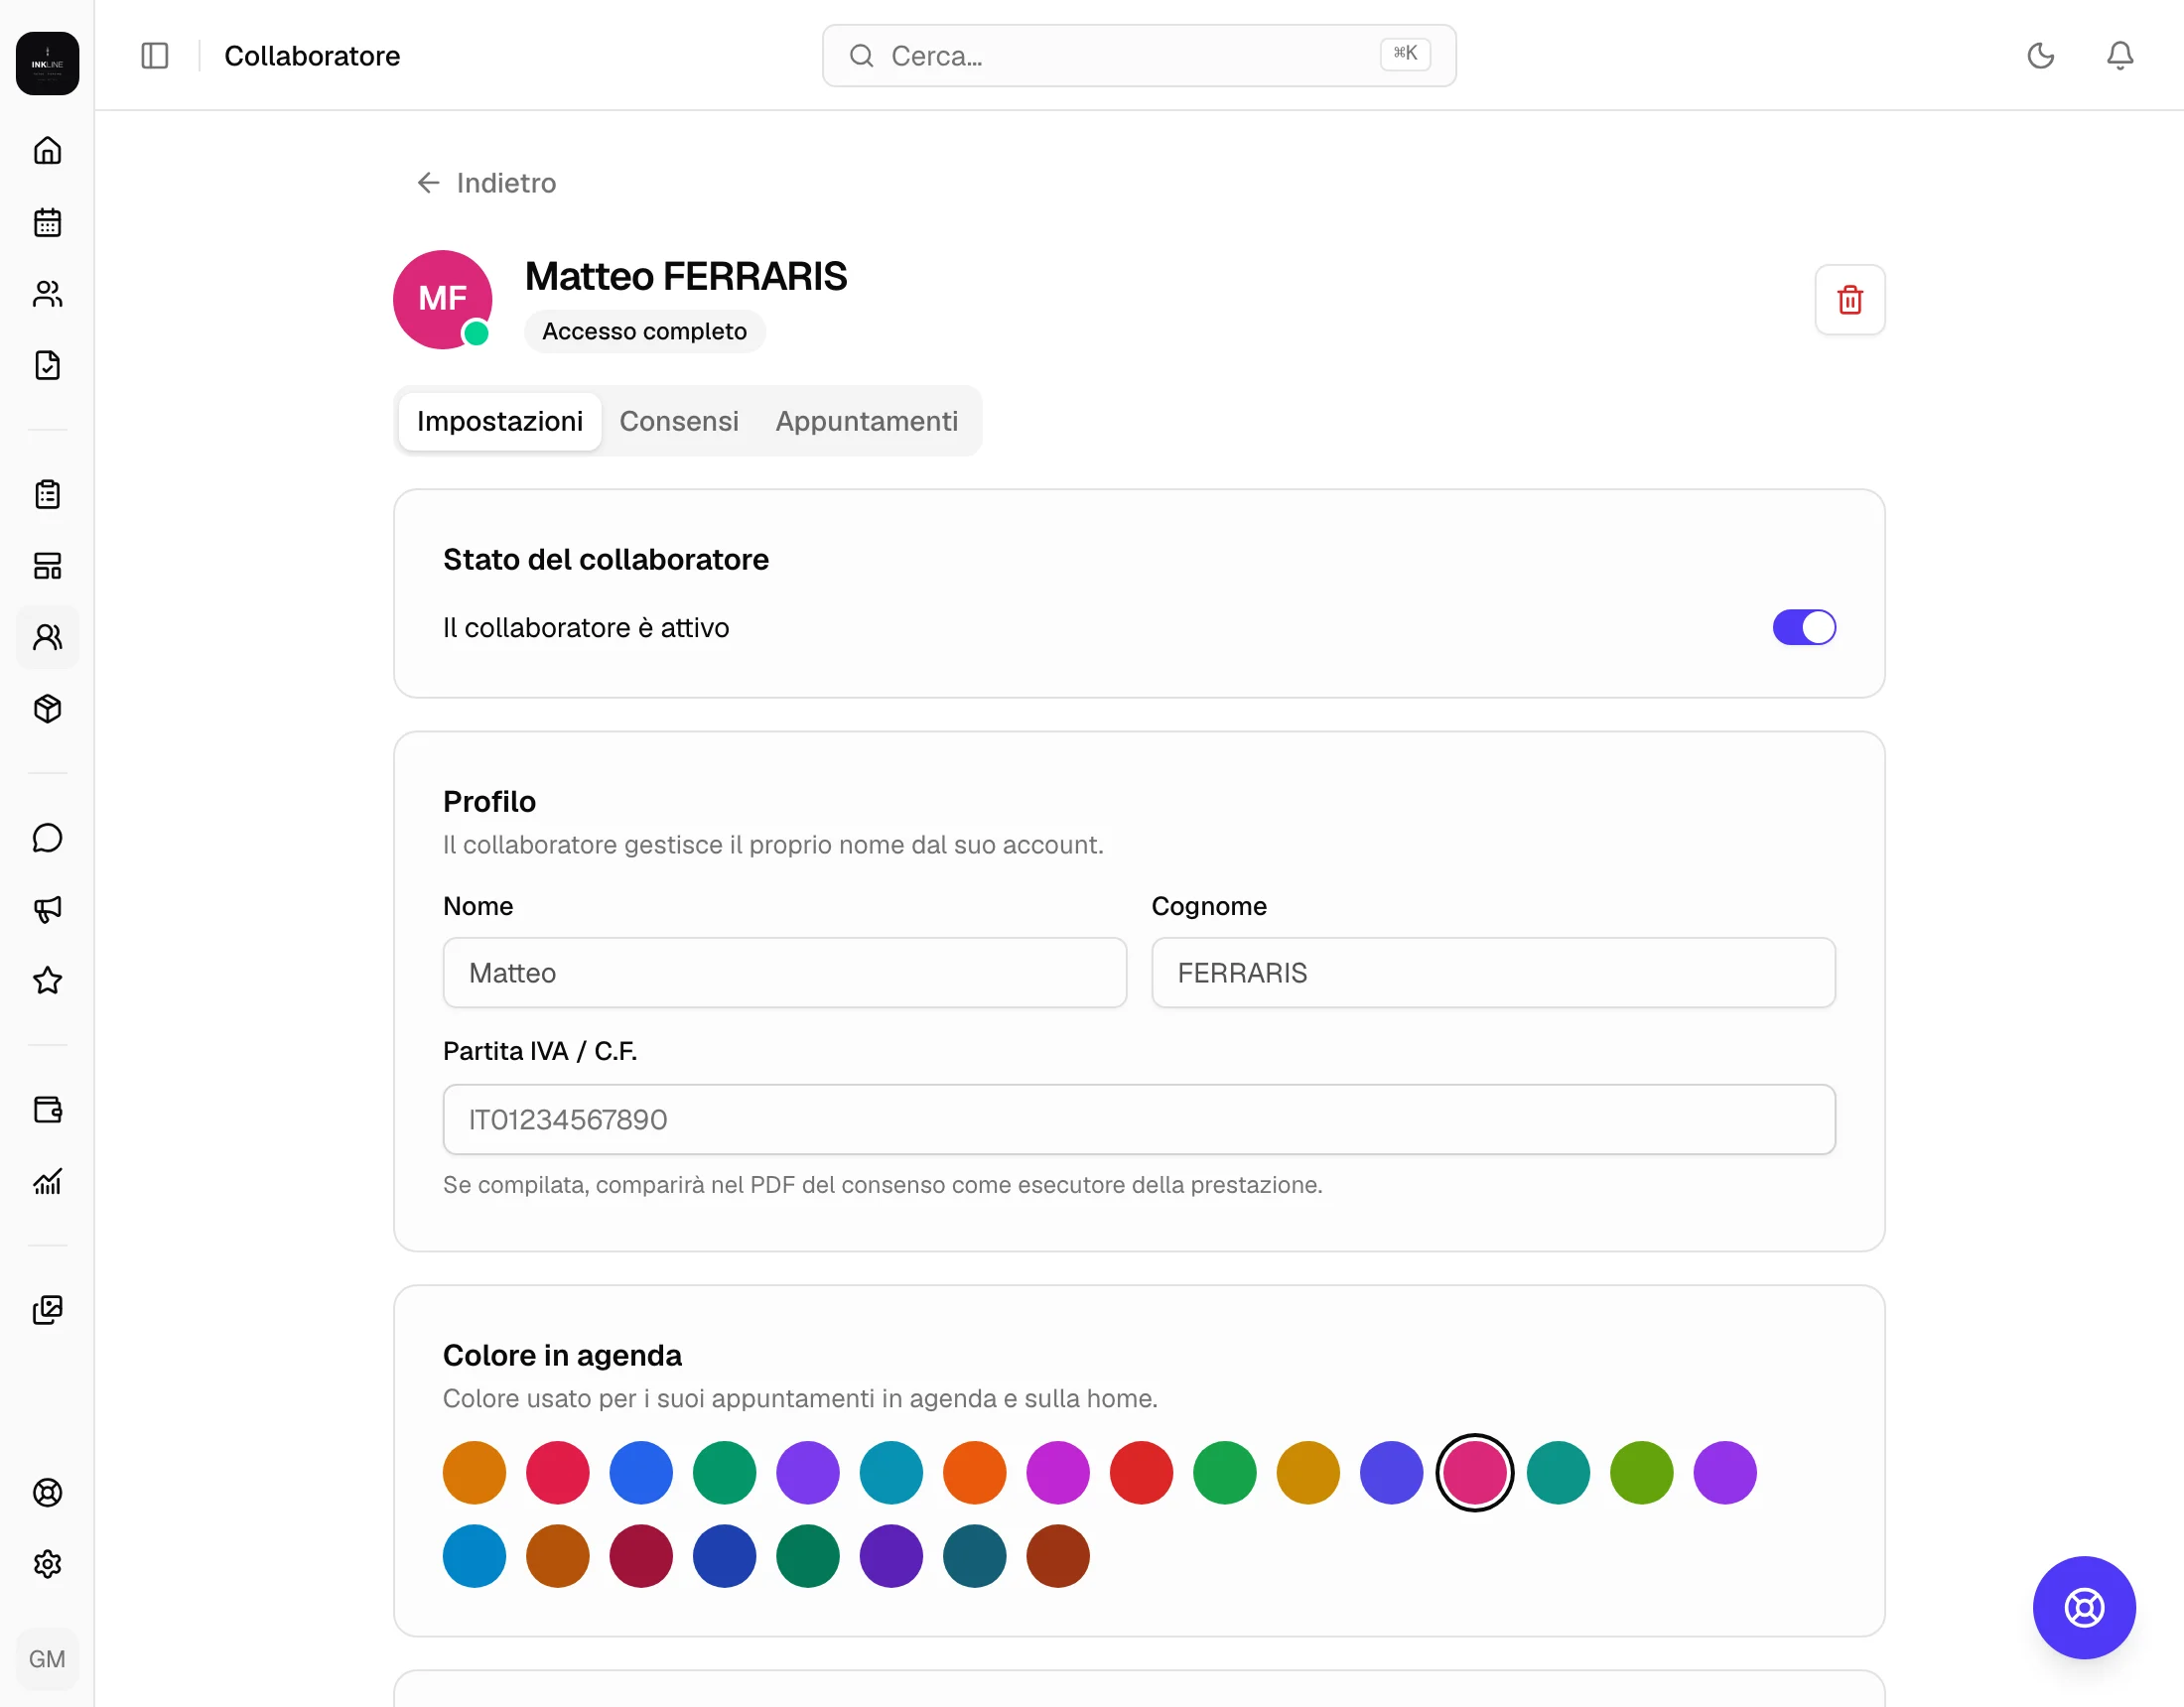2184x1707 pixels.
Task: Open the image gallery icon in sidebar
Action: click(47, 1310)
